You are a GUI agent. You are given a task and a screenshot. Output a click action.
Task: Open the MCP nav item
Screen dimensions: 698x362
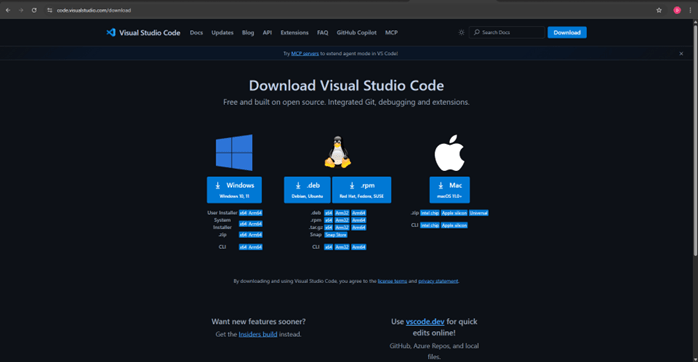coord(391,33)
